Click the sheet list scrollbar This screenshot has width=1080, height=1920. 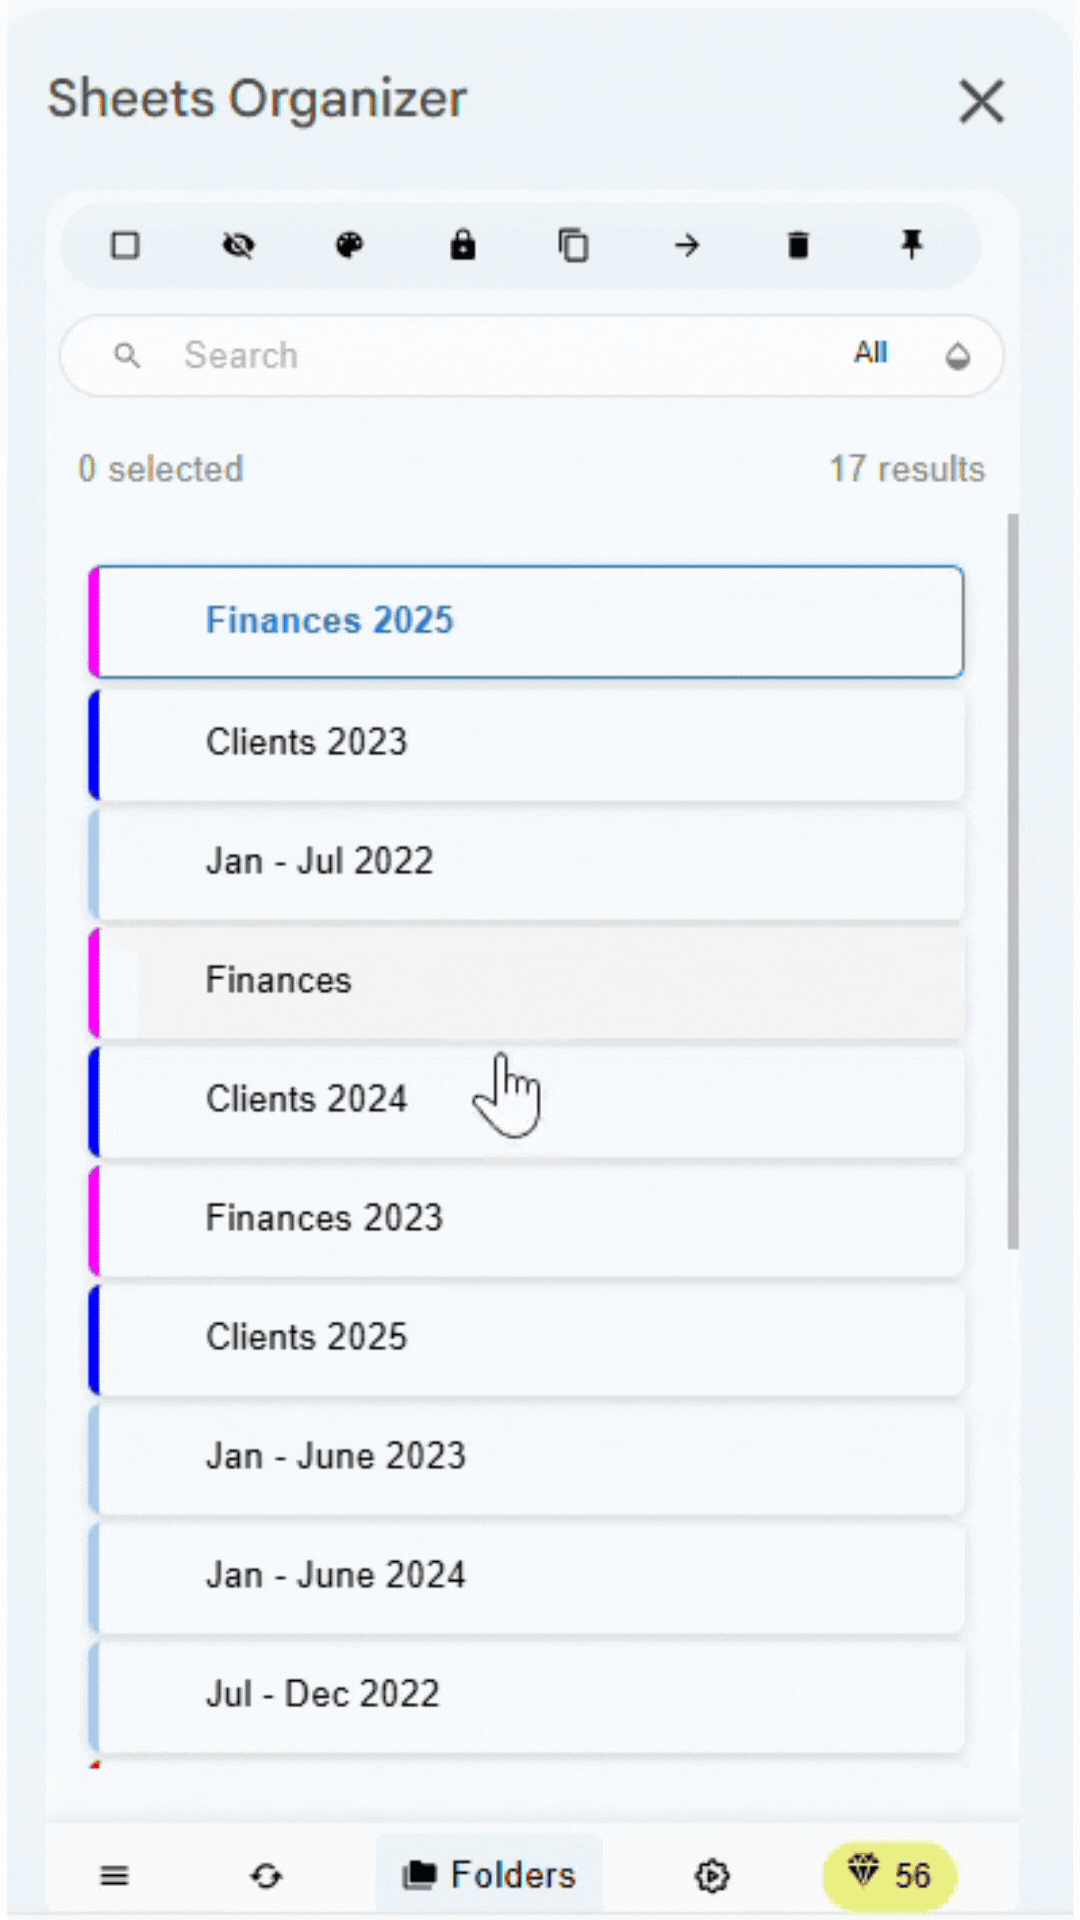(1013, 880)
